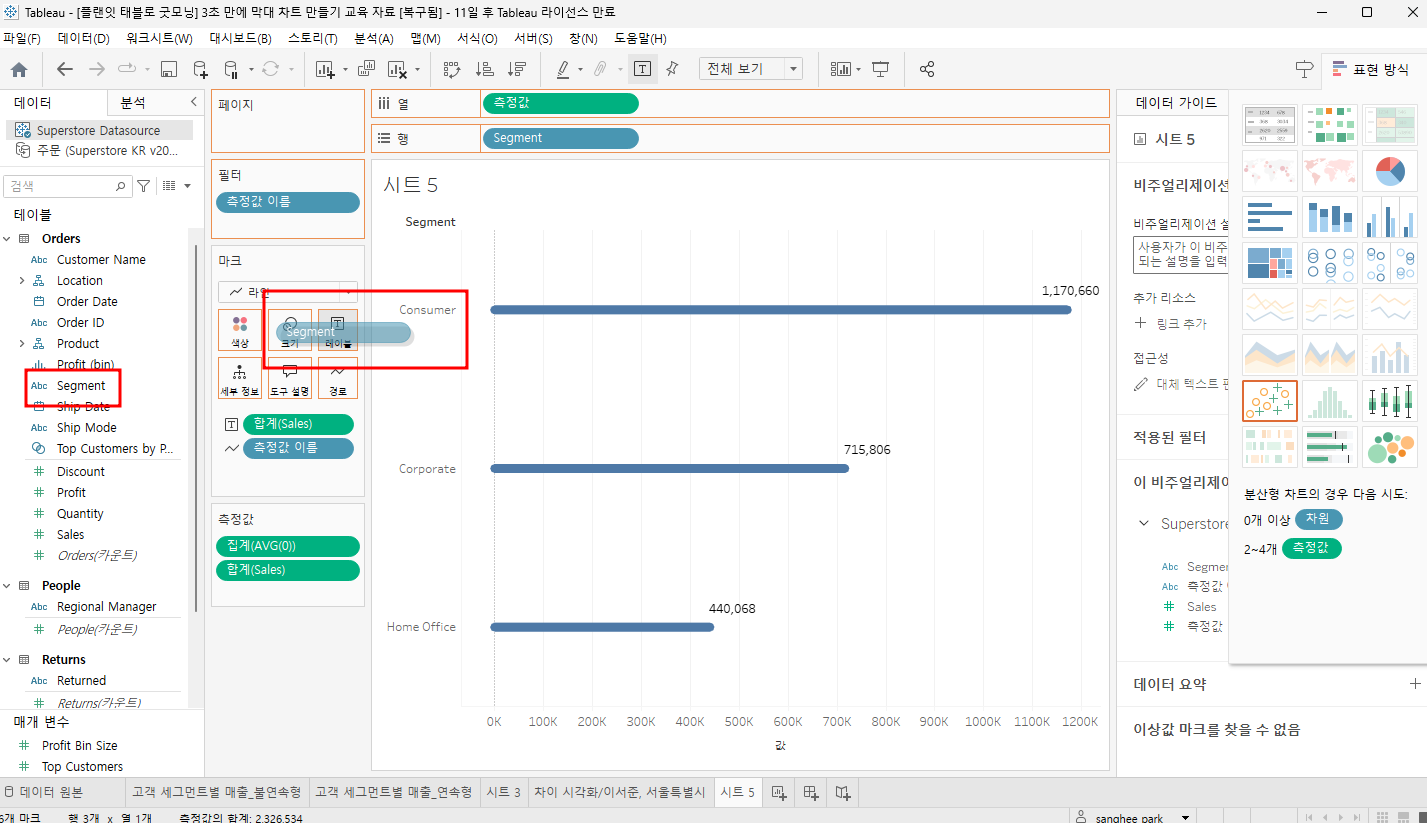Collapse the Orders table group
The image size is (1427, 823).
[x=7, y=238]
